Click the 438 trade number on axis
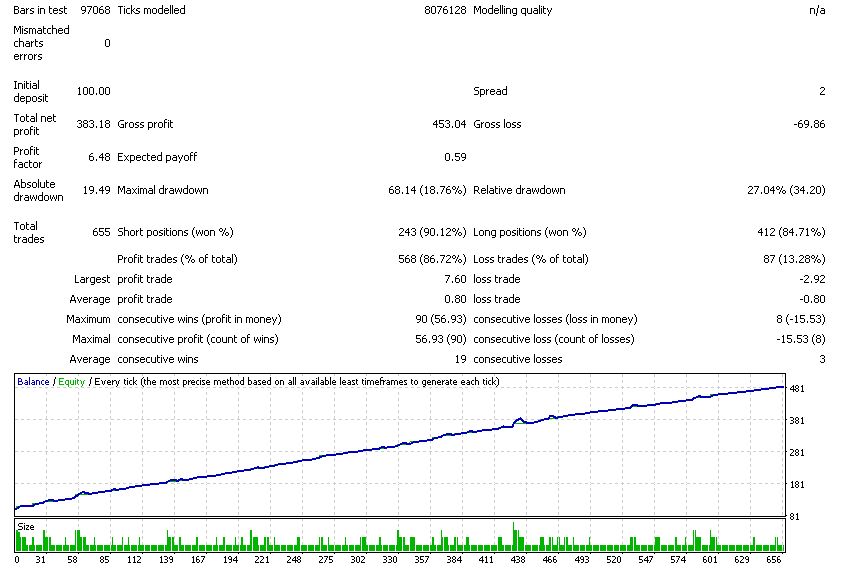Screen dimensions: 850x571 [x=518, y=560]
